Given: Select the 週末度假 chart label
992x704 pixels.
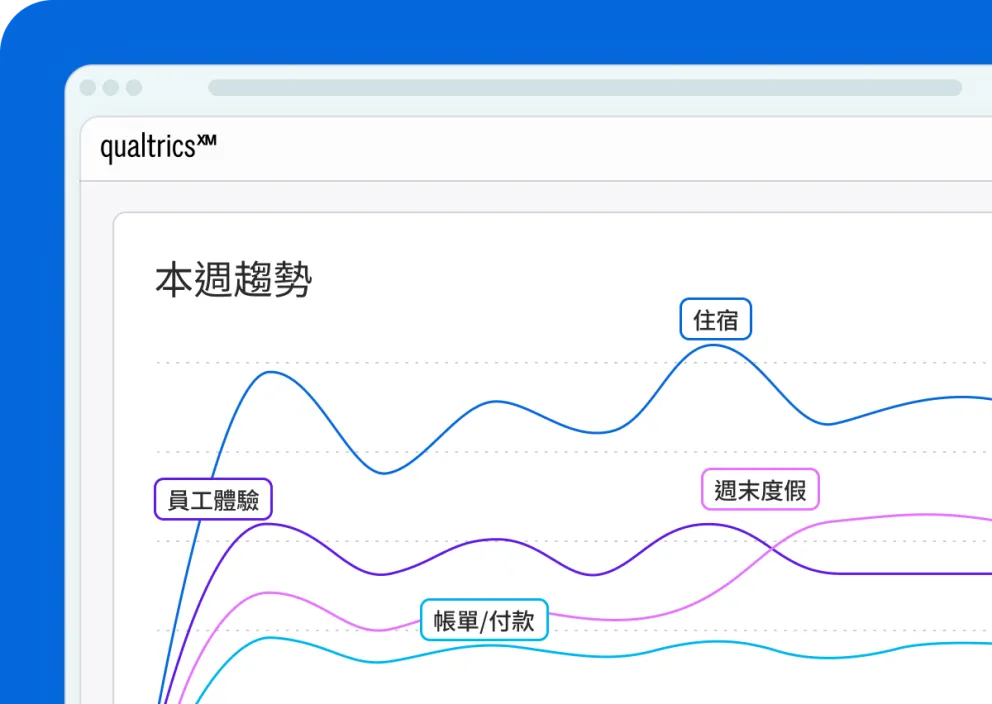Looking at the screenshot, I should coord(760,490).
